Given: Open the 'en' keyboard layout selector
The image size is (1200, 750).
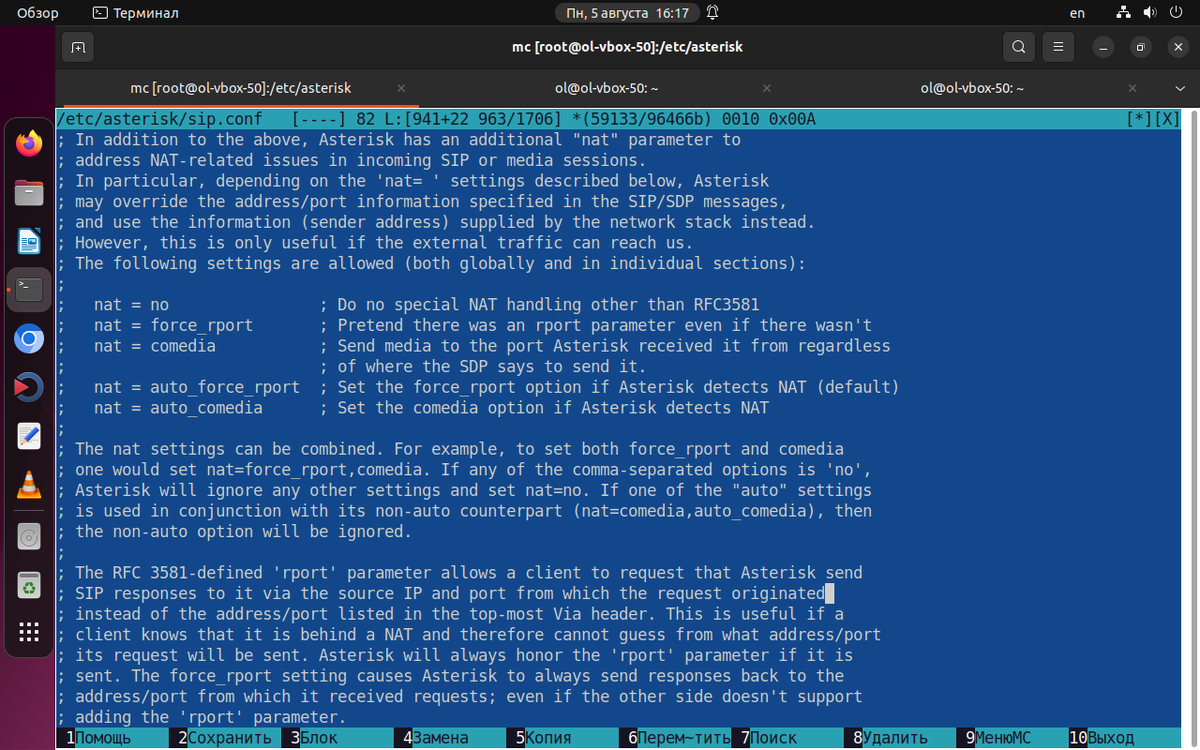Looking at the screenshot, I should [x=1077, y=13].
